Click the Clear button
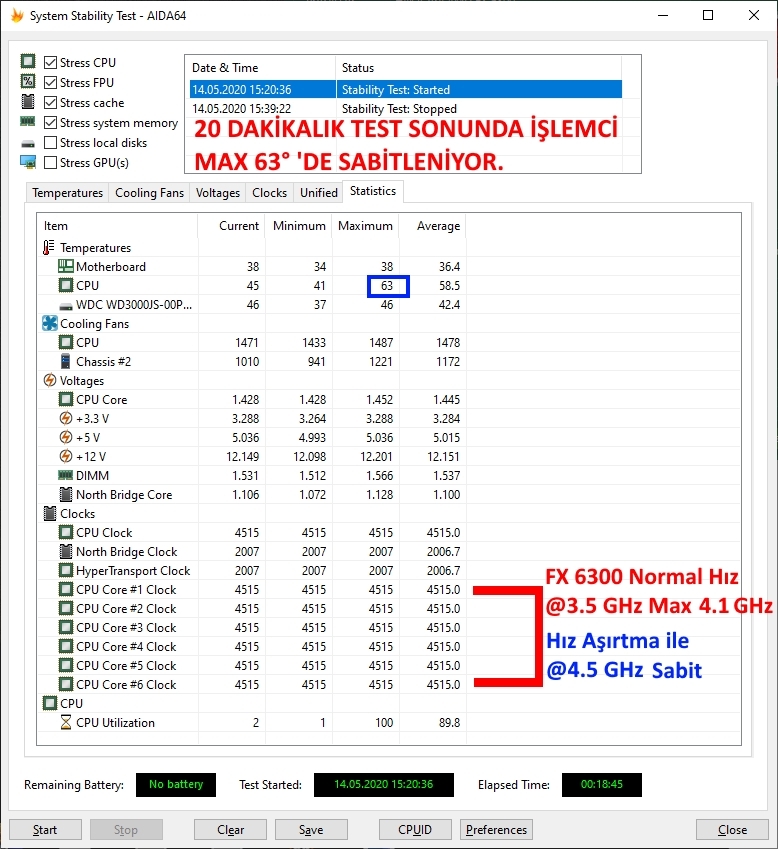 [x=231, y=830]
